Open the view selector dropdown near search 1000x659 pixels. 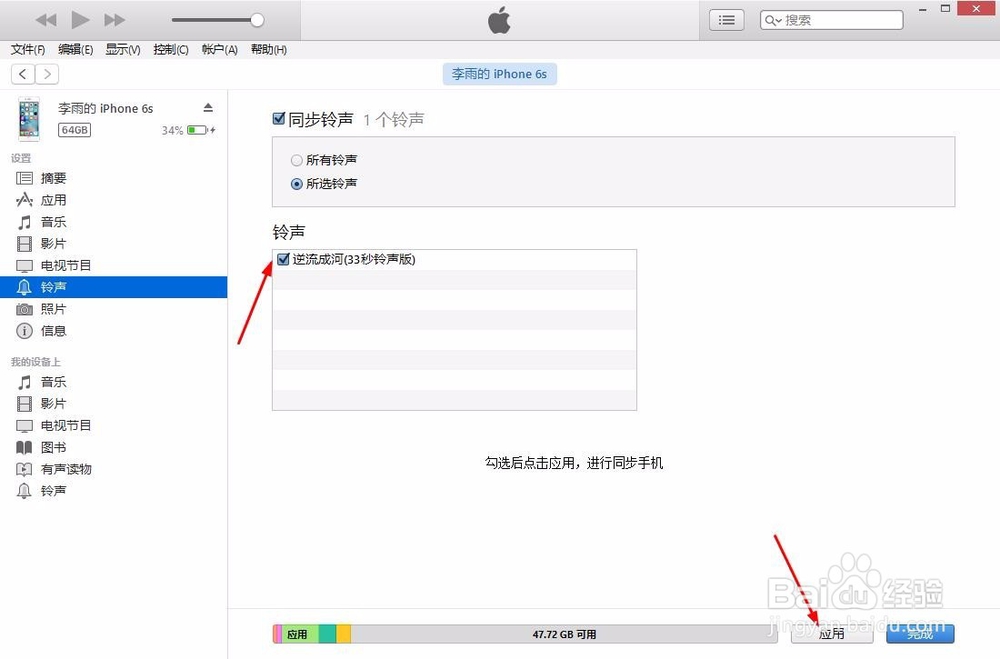(x=726, y=19)
